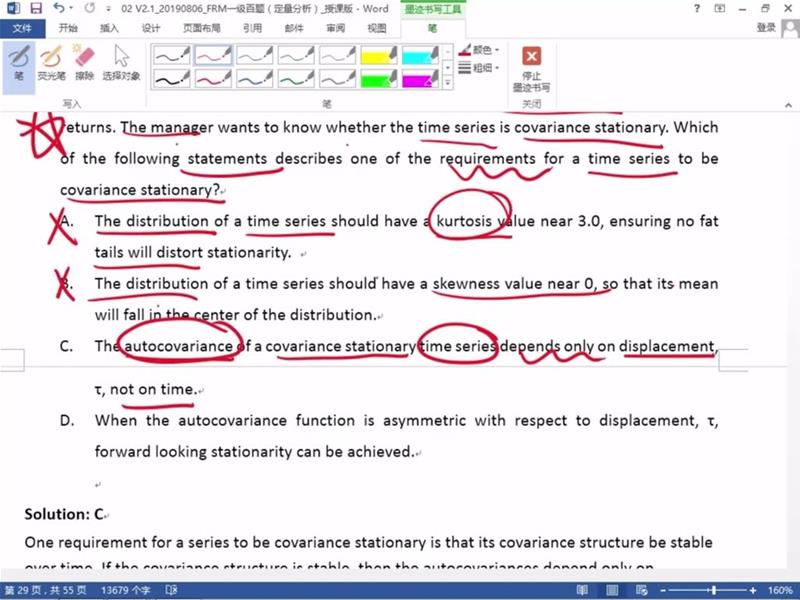Pick the thick gray pen in bottom row
Image resolution: width=800 pixels, height=600 pixels.
point(337,79)
